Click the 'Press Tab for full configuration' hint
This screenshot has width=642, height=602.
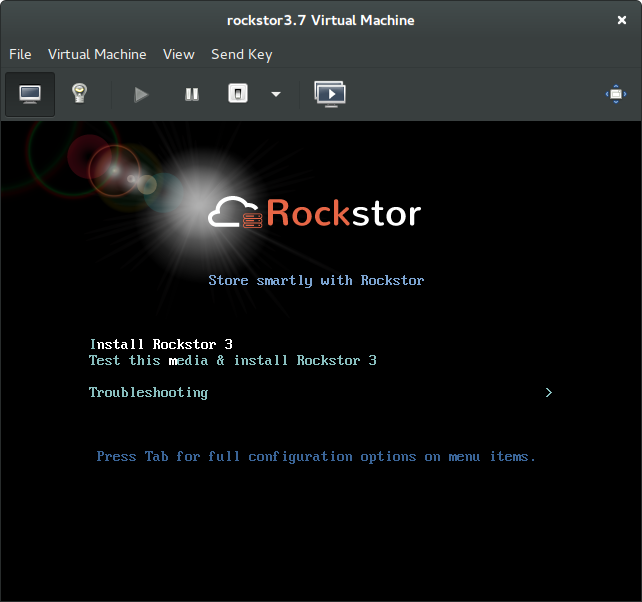click(x=316, y=456)
